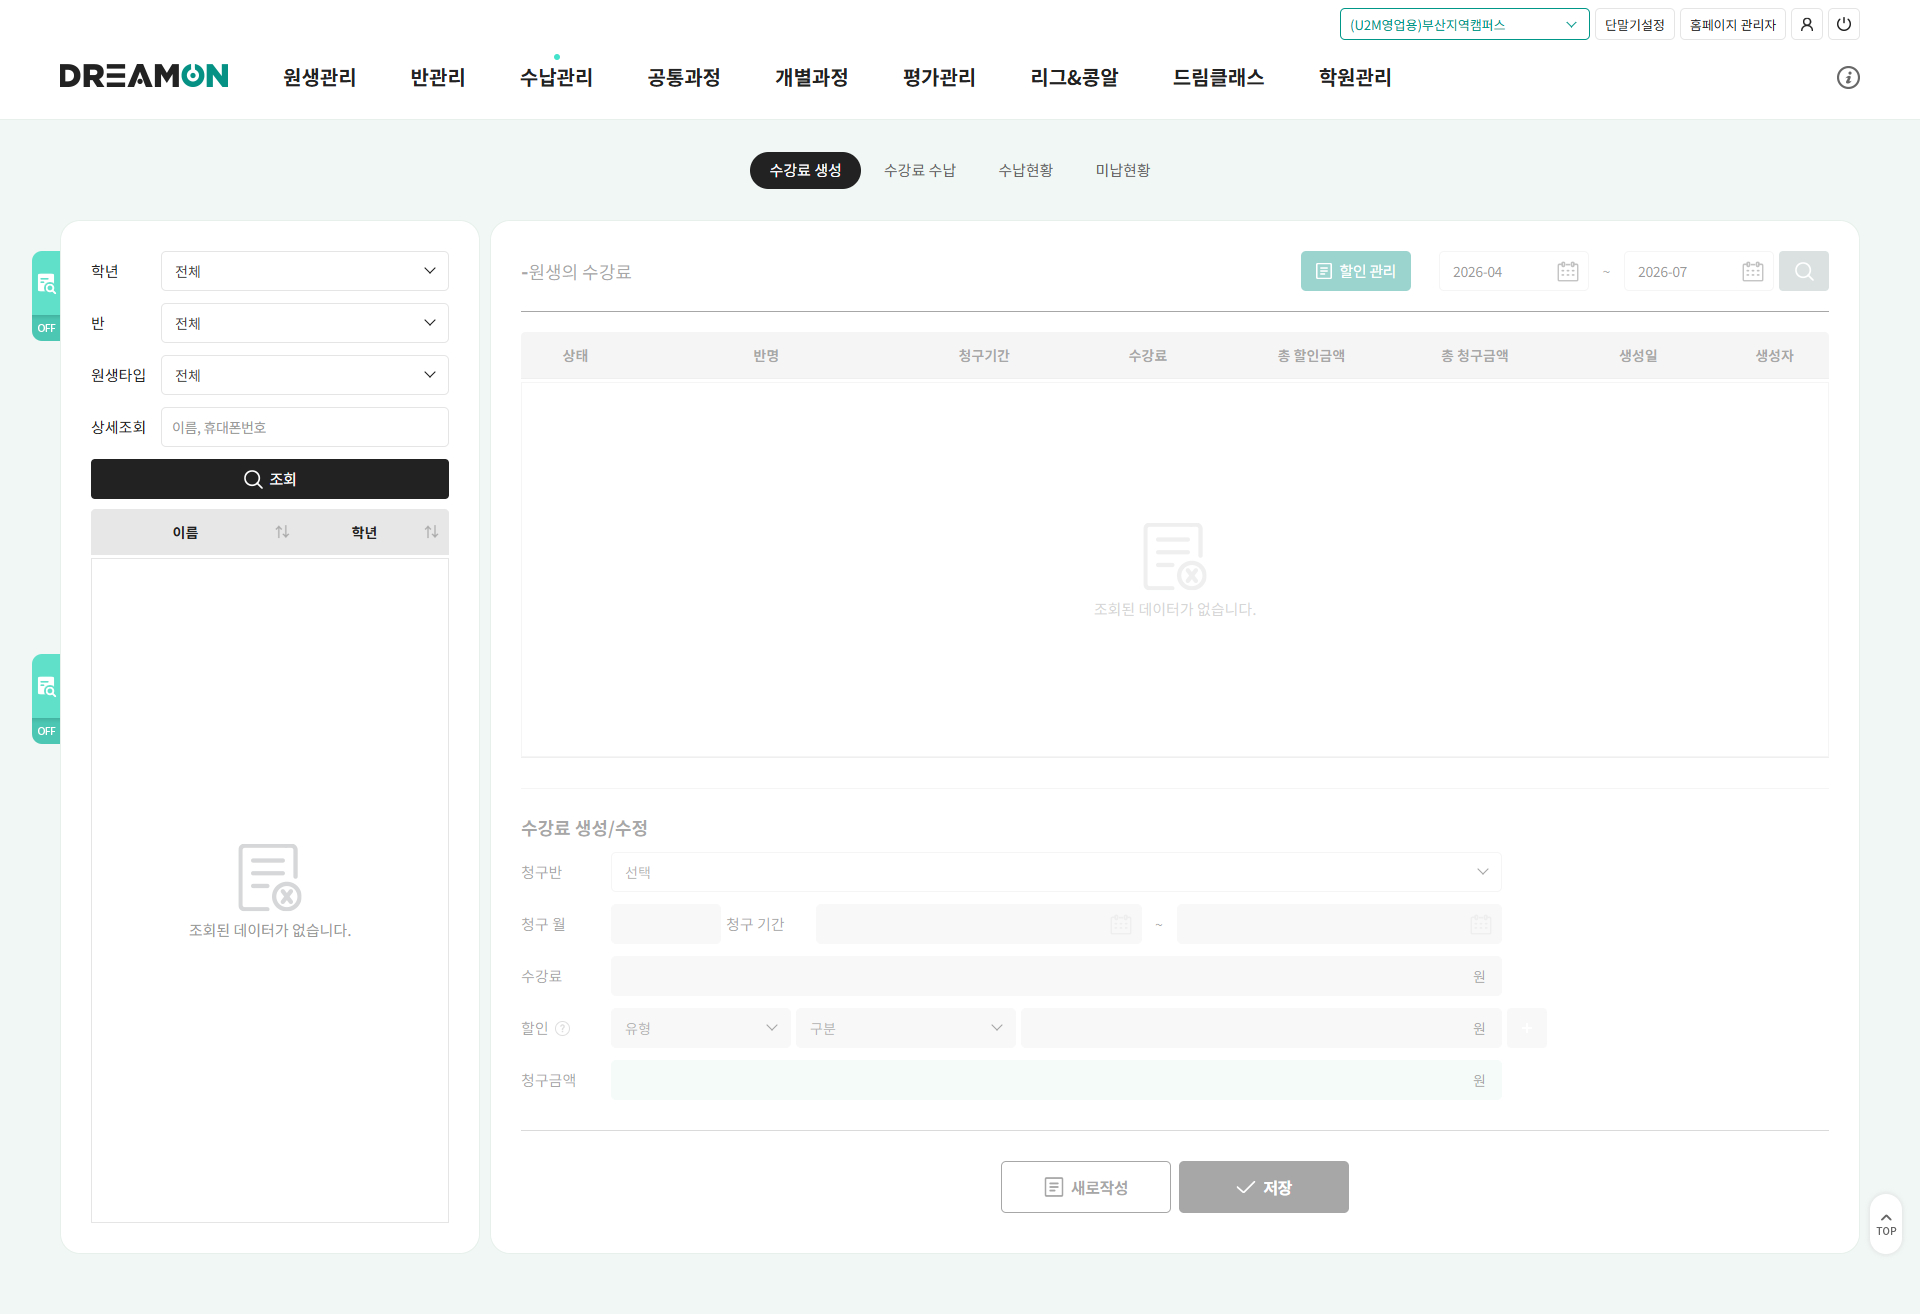This screenshot has height=1314, width=1920.
Task: Open calendar for 청구 기간 end date
Action: [1481, 924]
